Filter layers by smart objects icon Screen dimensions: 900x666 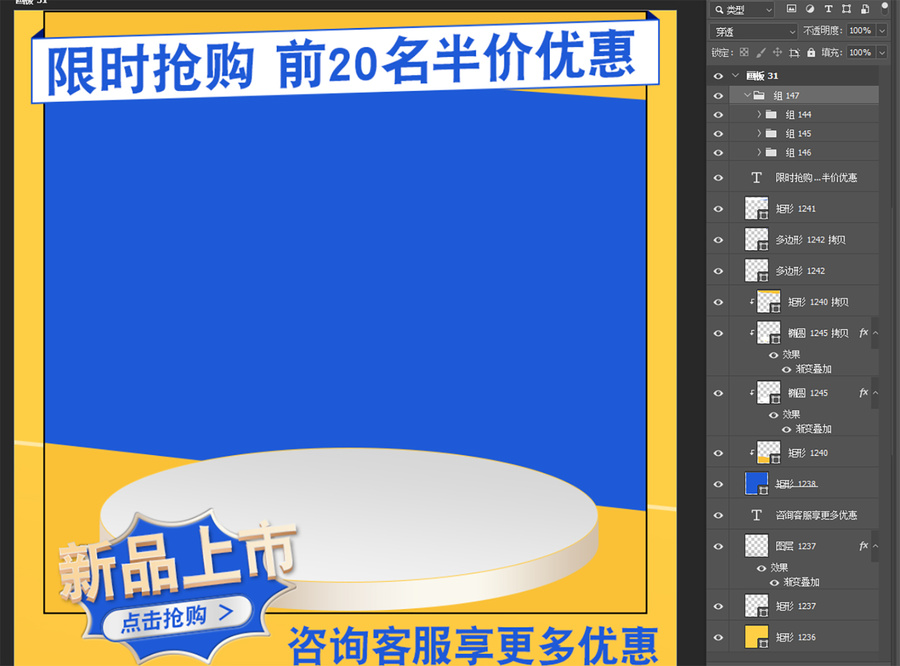click(865, 9)
